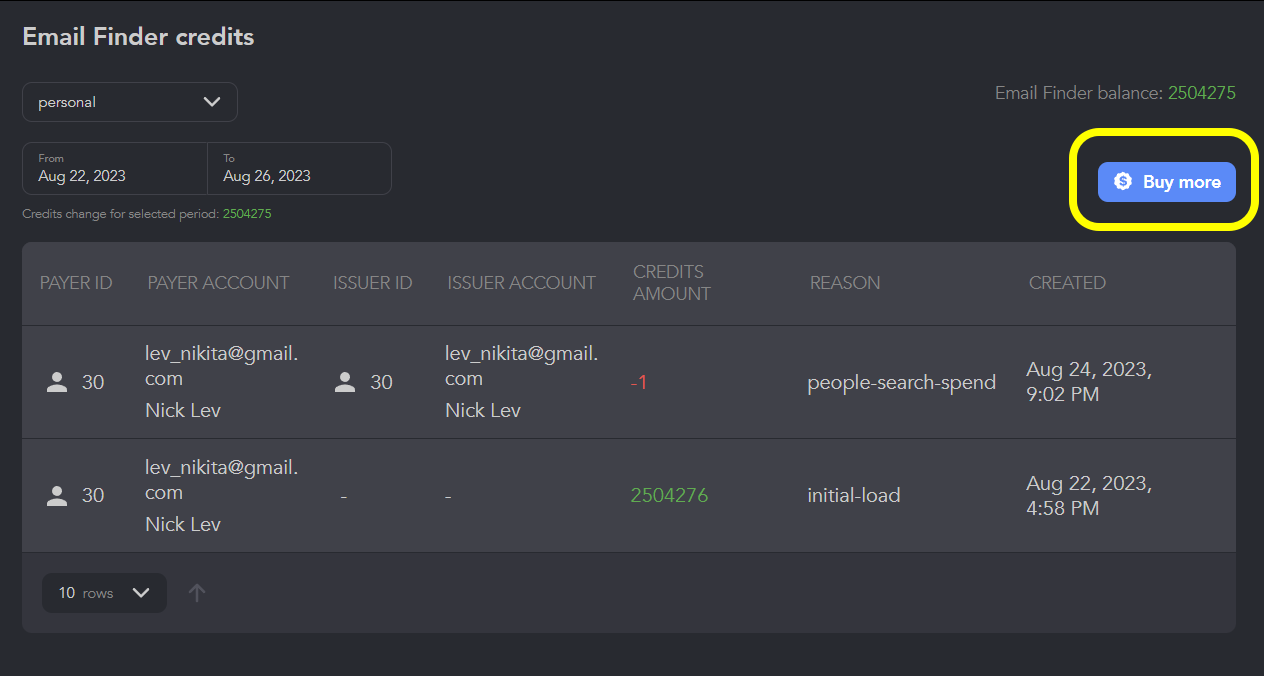This screenshot has height=676, width=1264.
Task: Sort by the CREDITS AMOUNT column header
Action: click(x=672, y=283)
